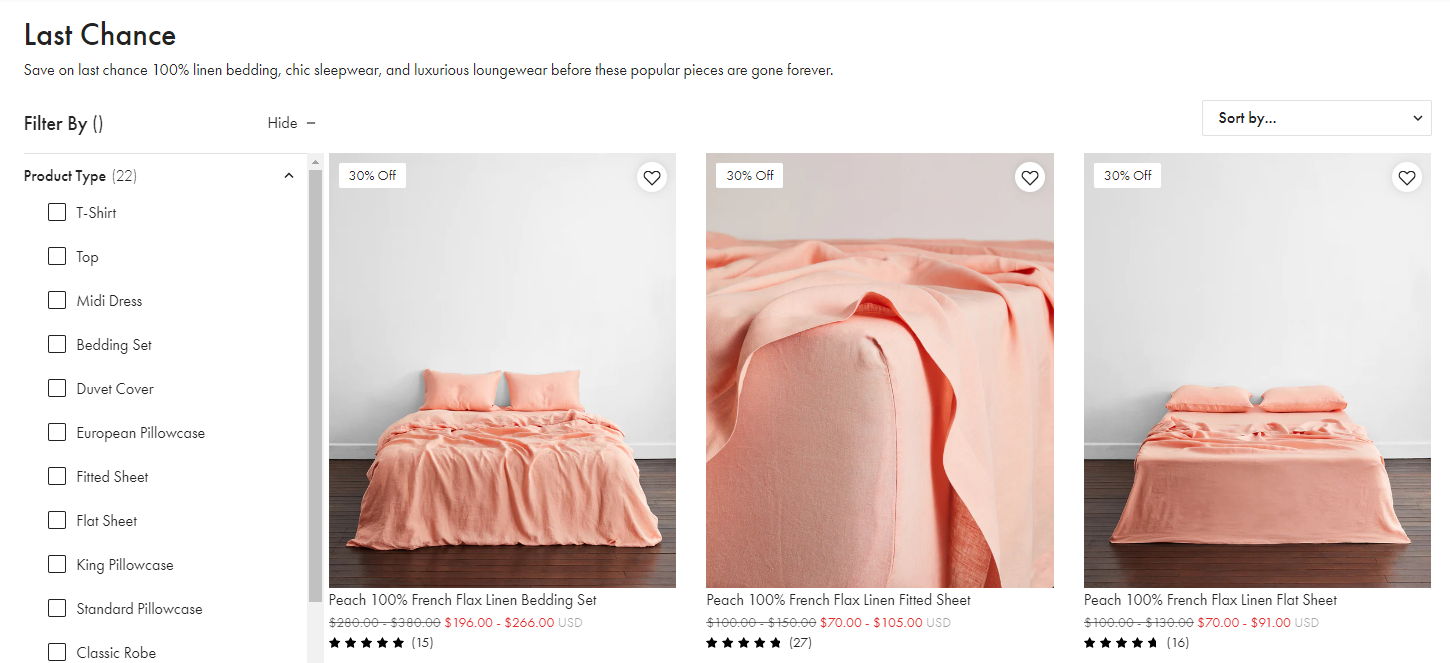Favorite the Peach Linen Bedding Set with heart icon

coord(652,178)
